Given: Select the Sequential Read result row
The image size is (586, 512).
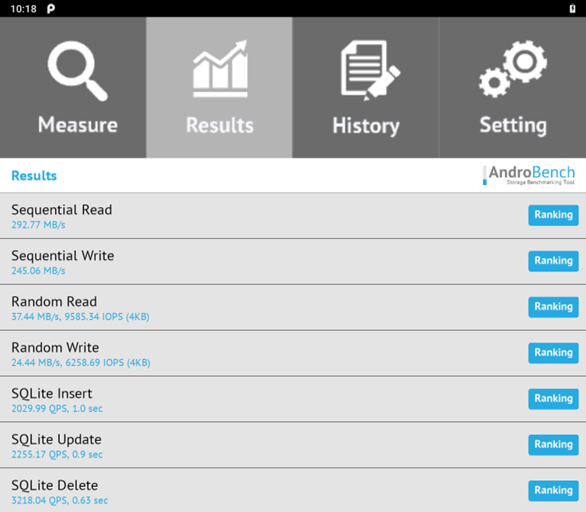Looking at the screenshot, I should click(x=293, y=216).
